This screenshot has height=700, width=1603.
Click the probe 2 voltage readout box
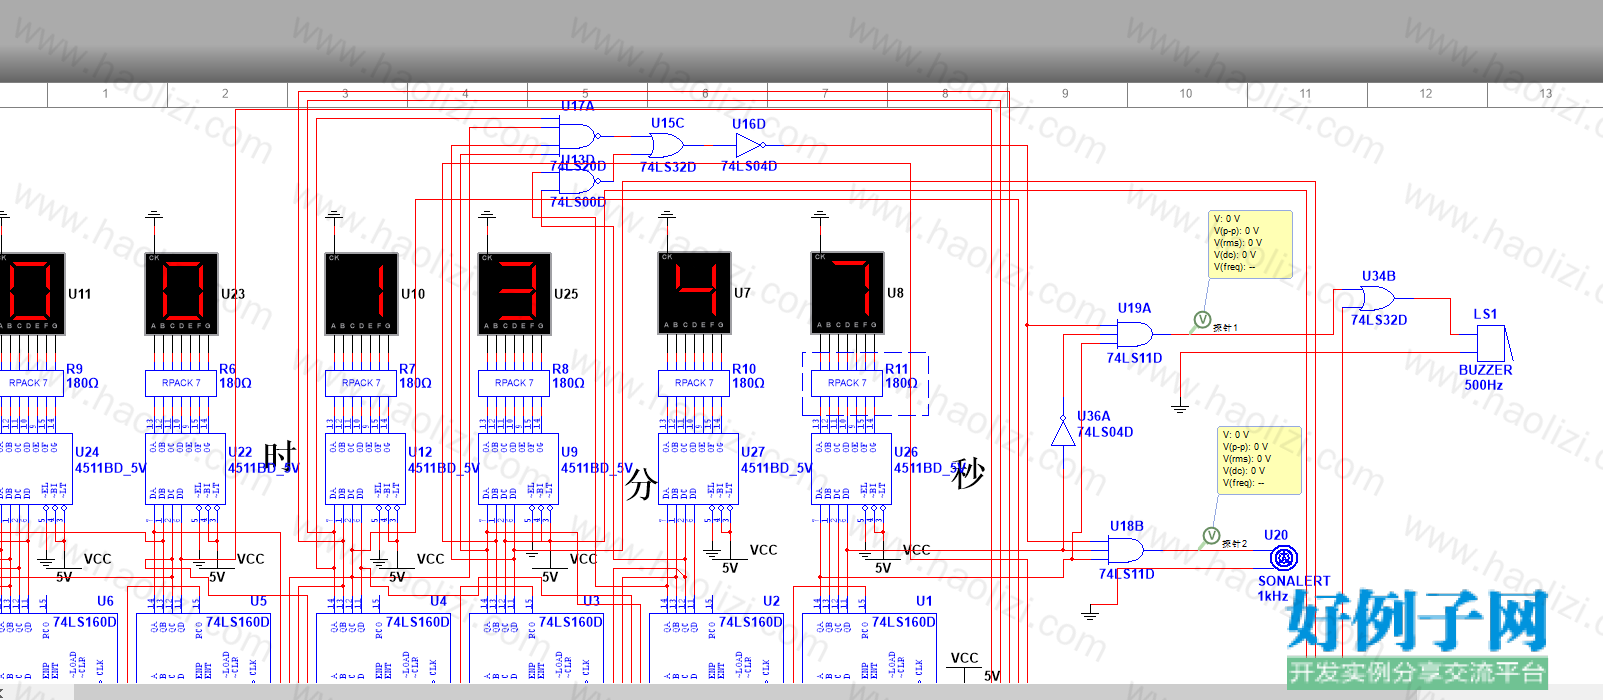(x=1260, y=461)
